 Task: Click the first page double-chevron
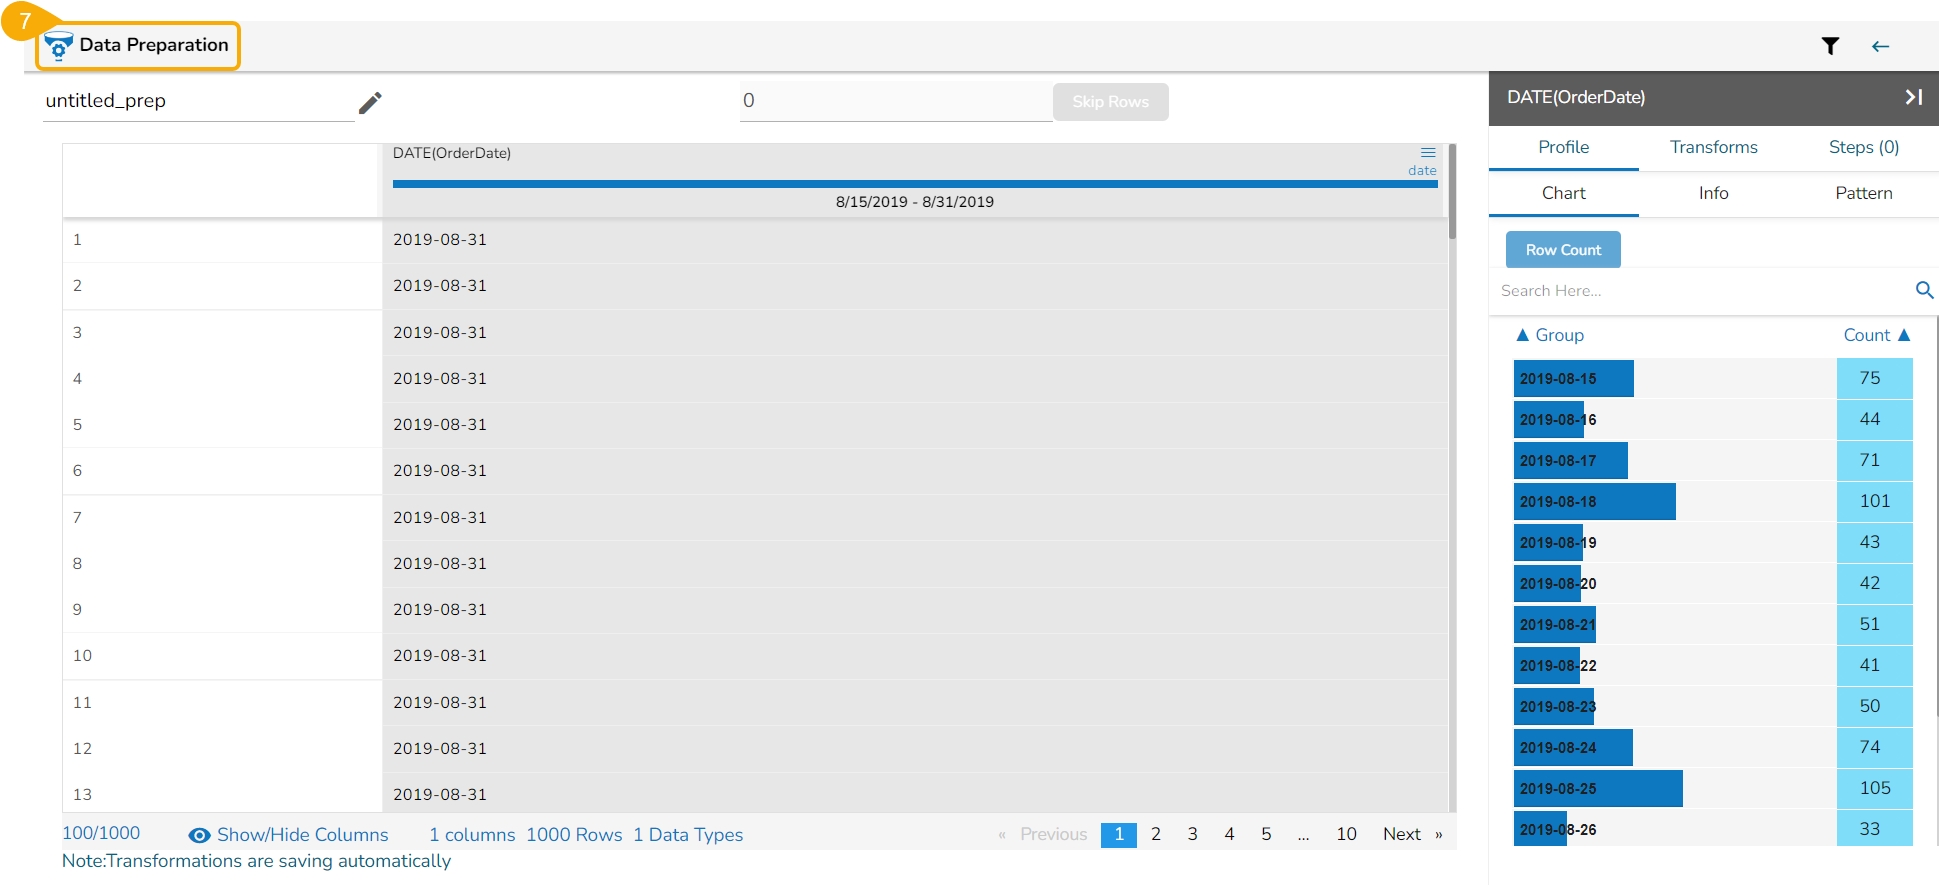1002,835
